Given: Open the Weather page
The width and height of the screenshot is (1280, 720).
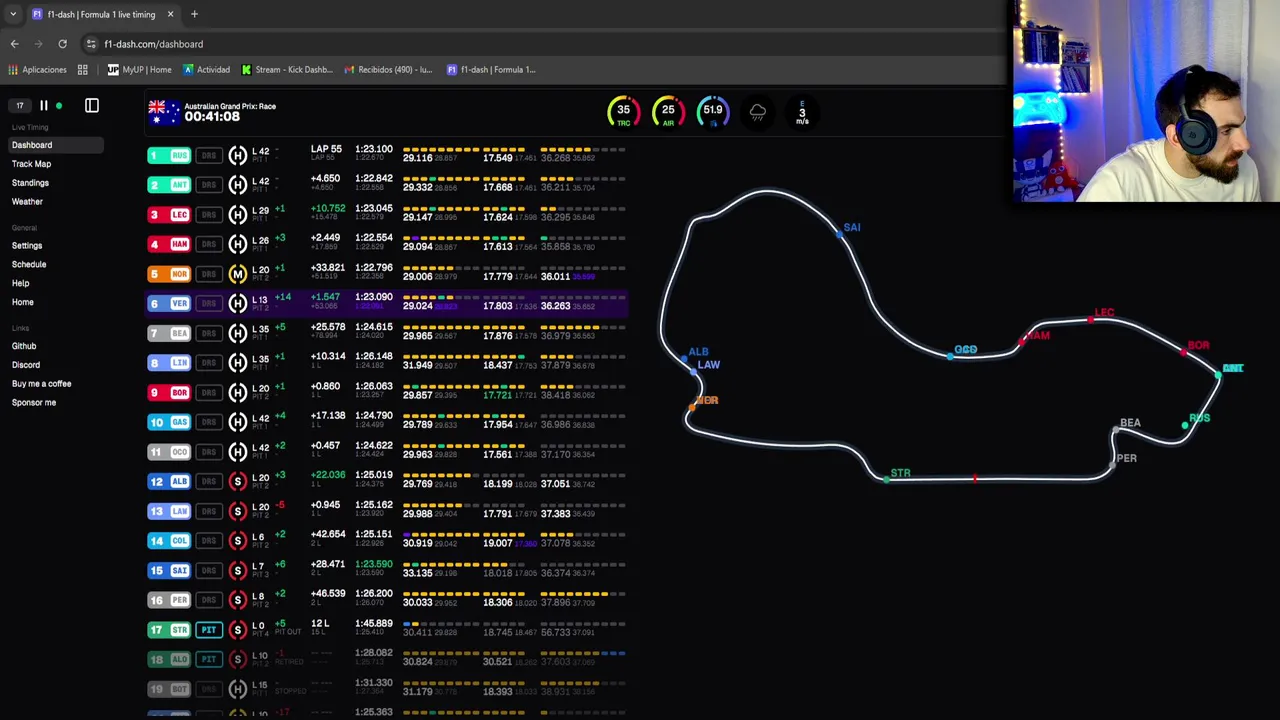Looking at the screenshot, I should click(27, 202).
